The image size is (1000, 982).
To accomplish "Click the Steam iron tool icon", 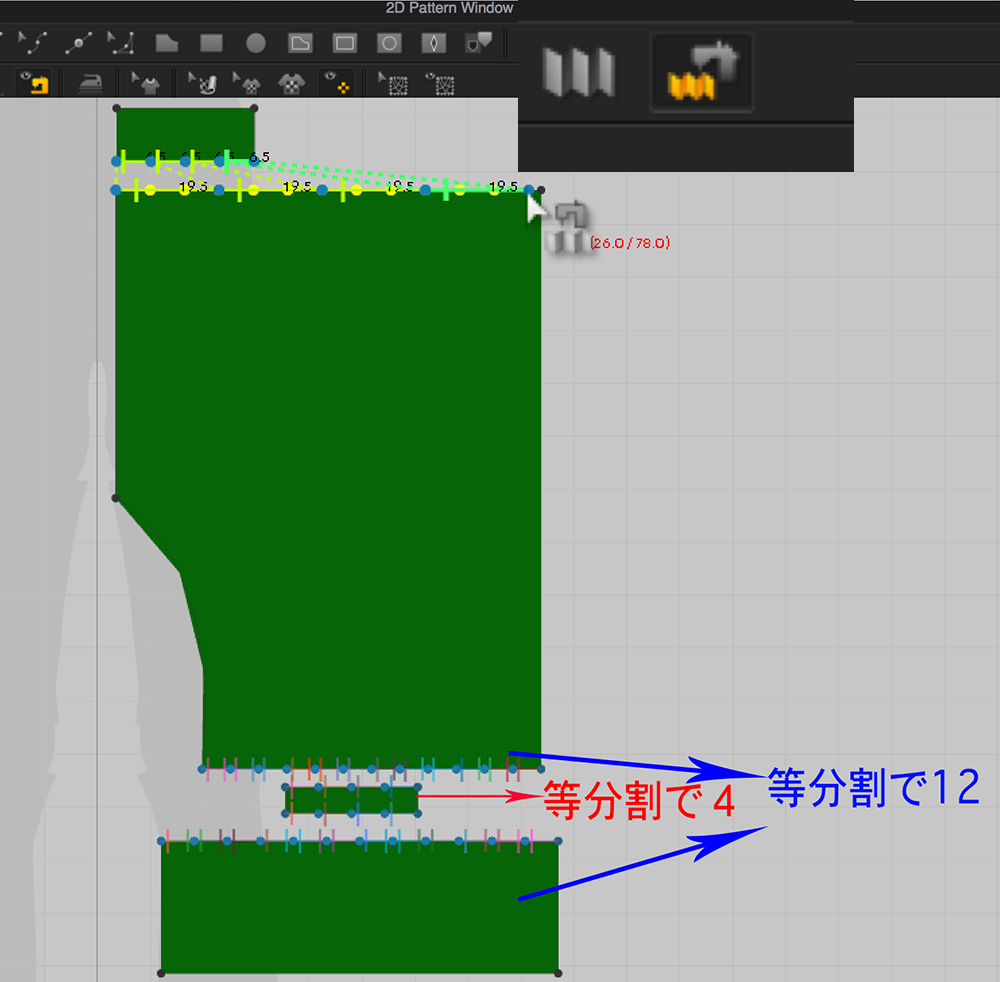I will coord(90,84).
